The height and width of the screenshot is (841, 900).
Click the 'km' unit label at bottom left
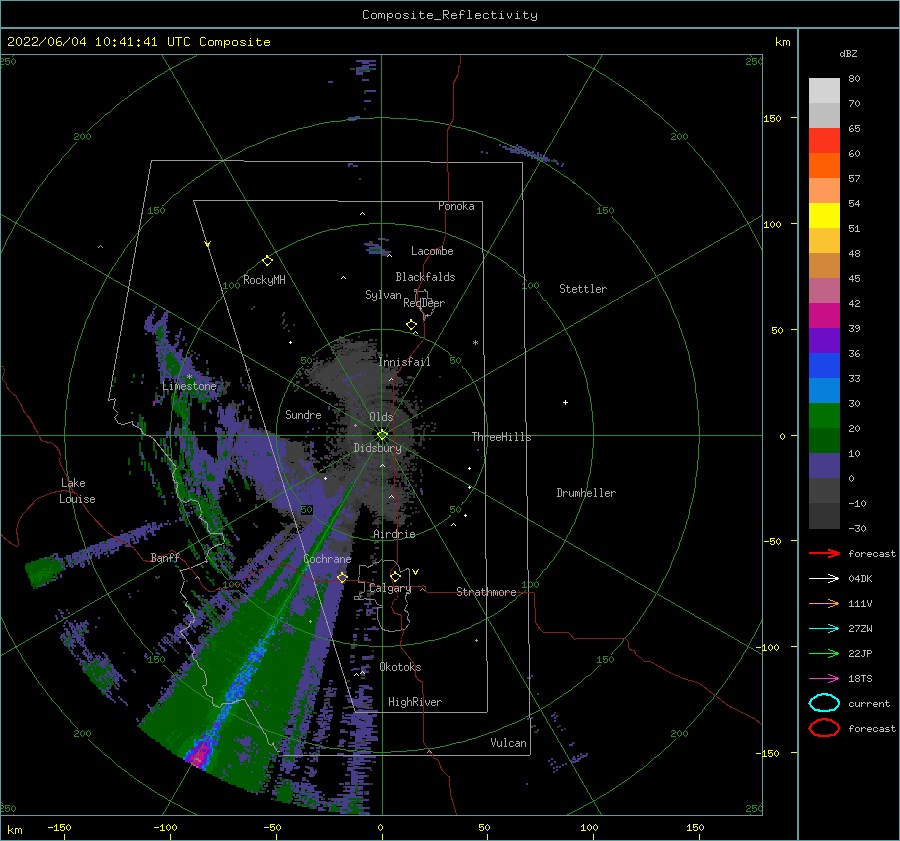coord(14,830)
